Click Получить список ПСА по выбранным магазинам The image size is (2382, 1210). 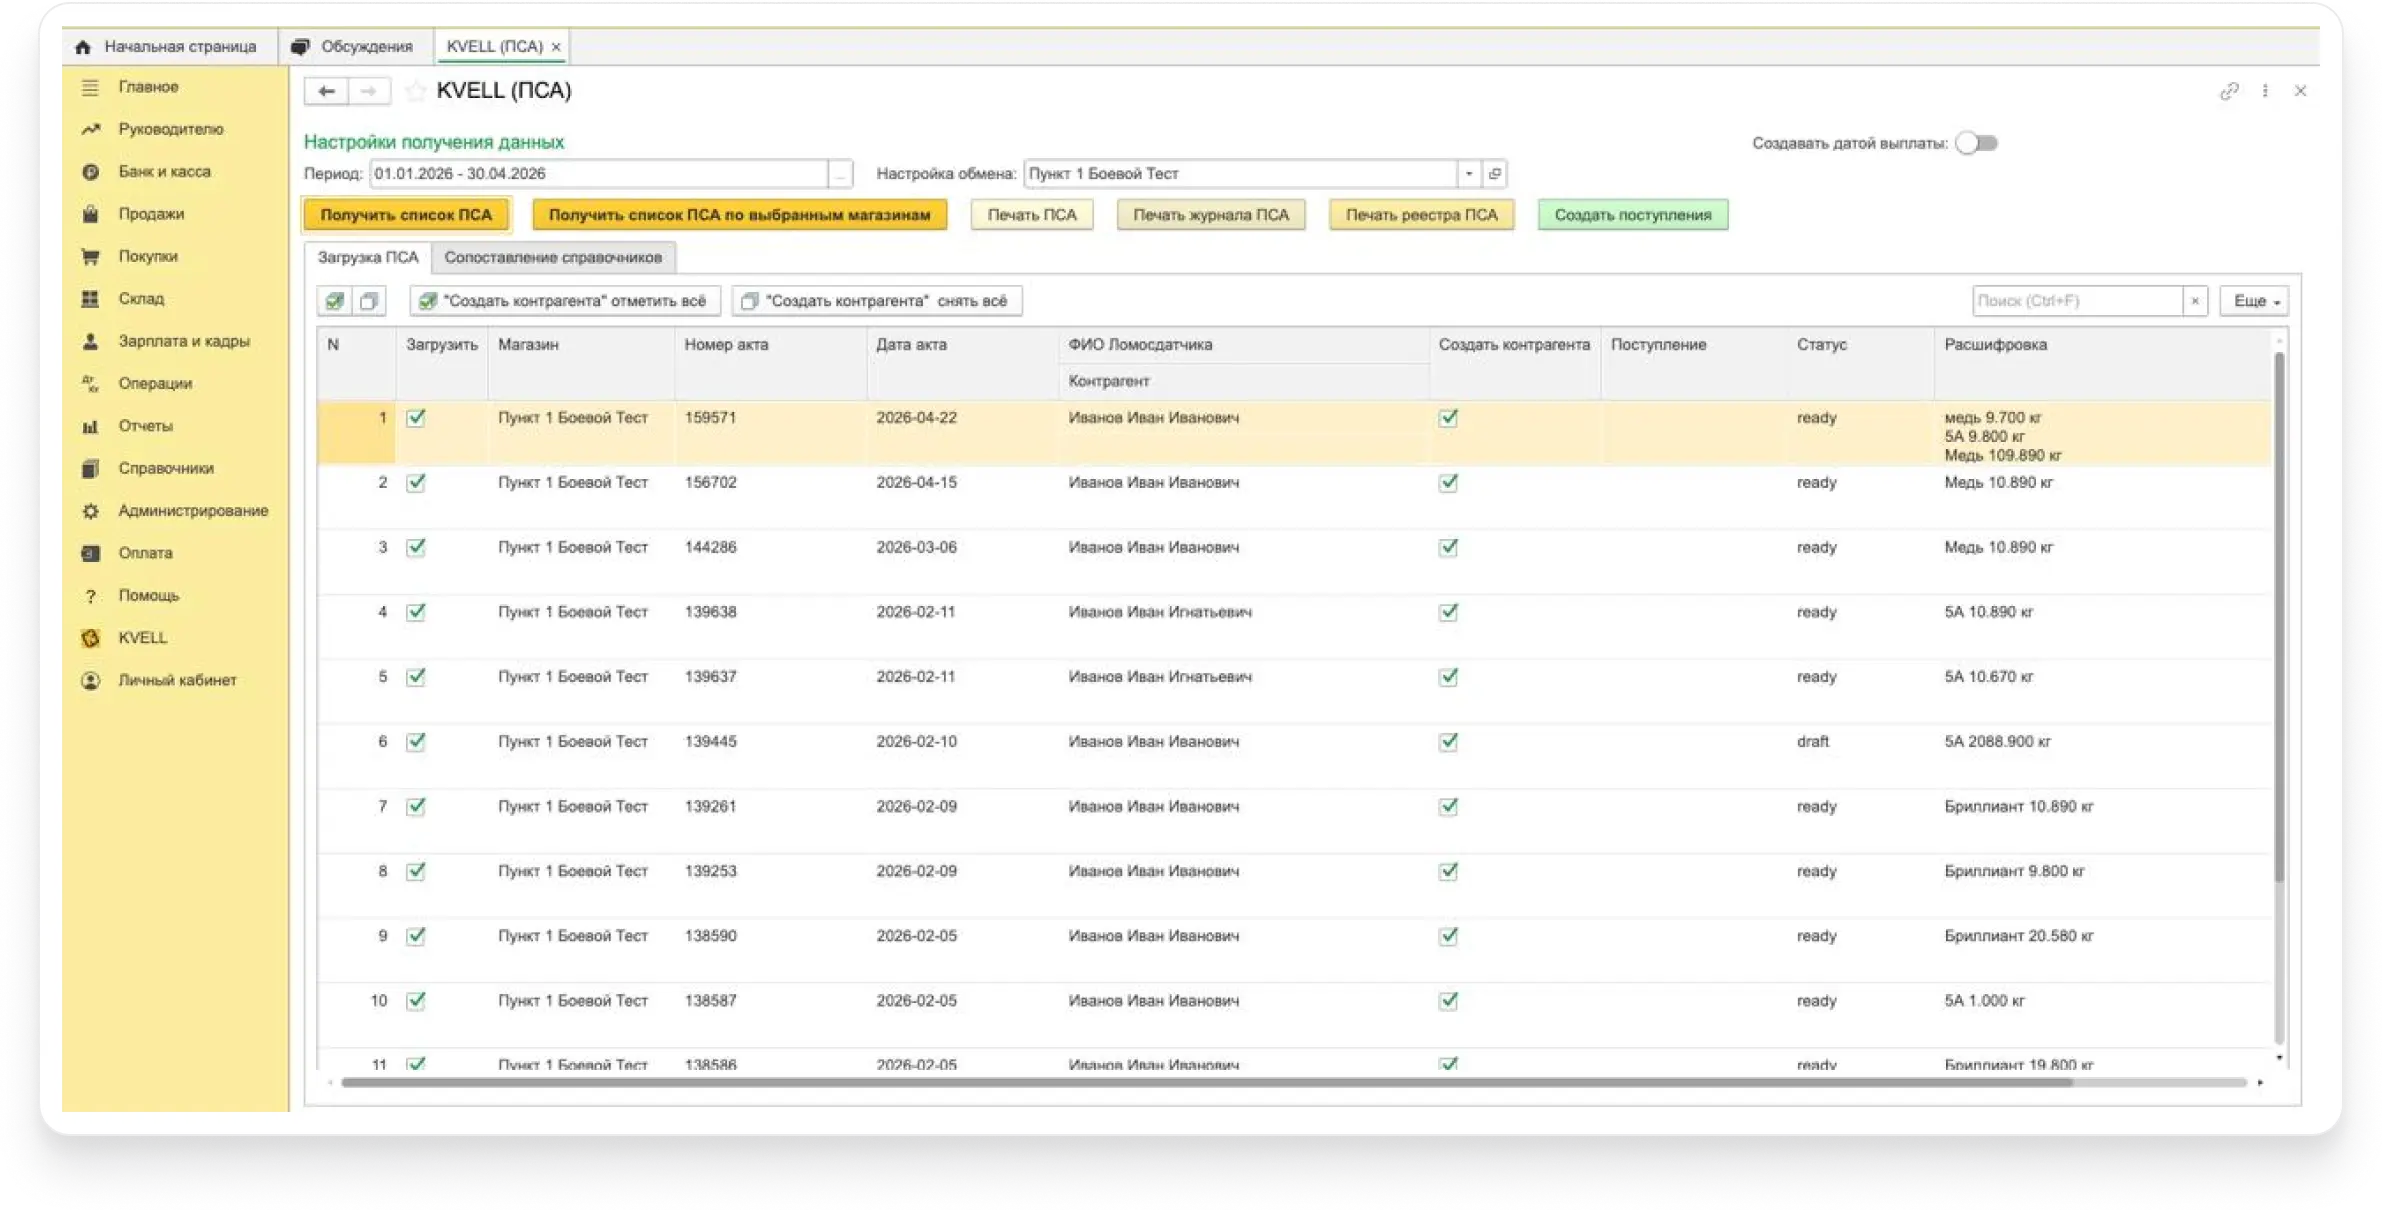tap(739, 215)
